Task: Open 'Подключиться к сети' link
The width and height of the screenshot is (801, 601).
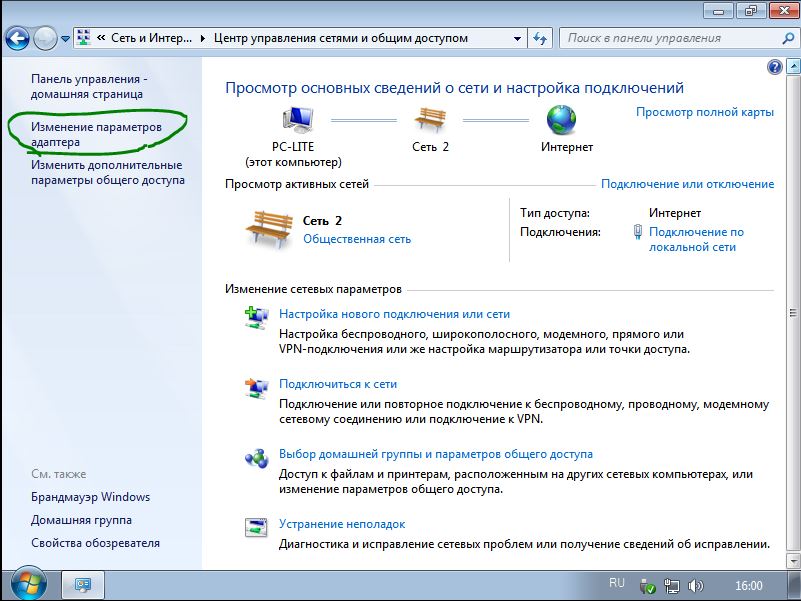Action: pos(338,384)
